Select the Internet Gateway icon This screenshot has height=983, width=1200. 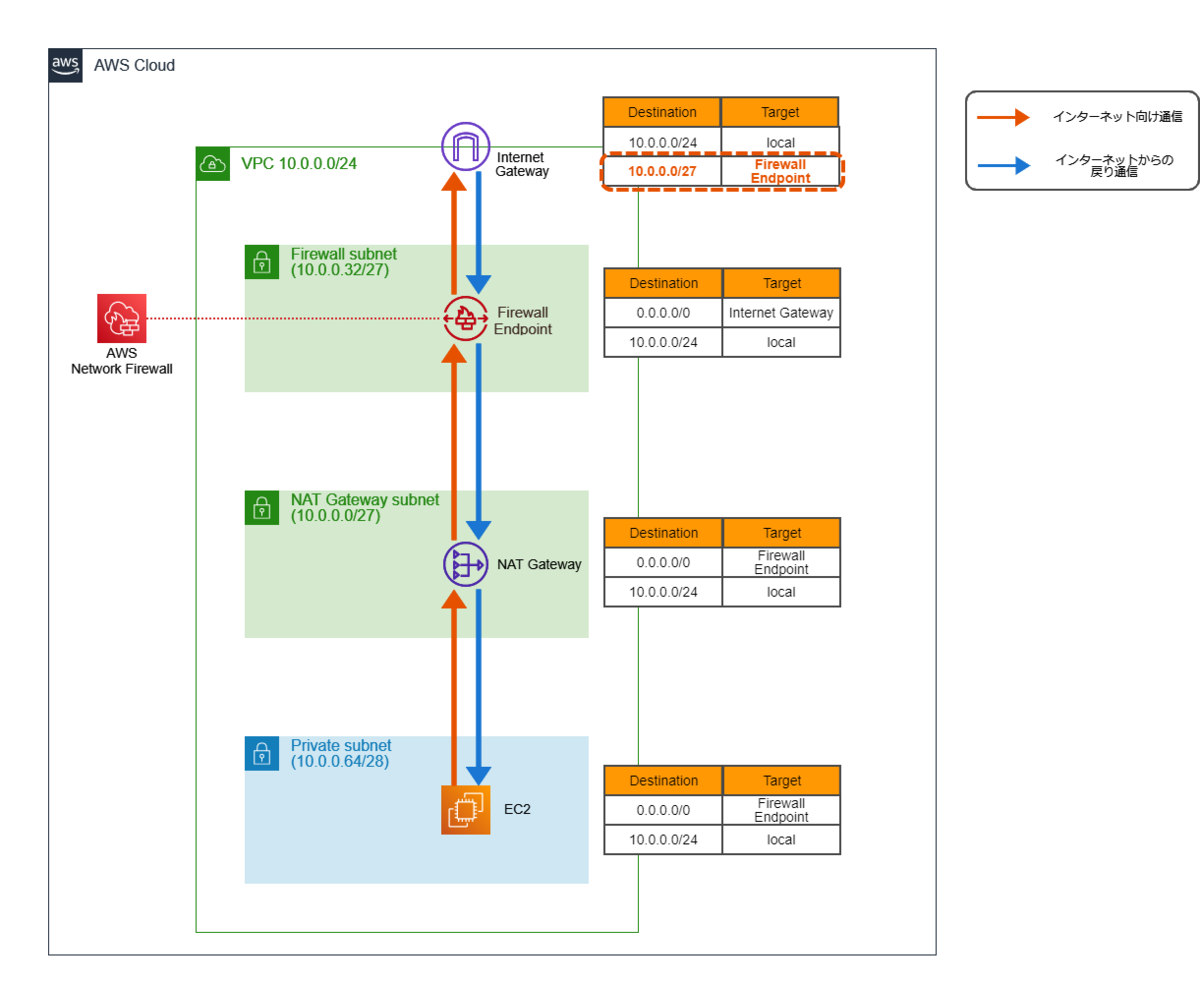click(x=466, y=146)
